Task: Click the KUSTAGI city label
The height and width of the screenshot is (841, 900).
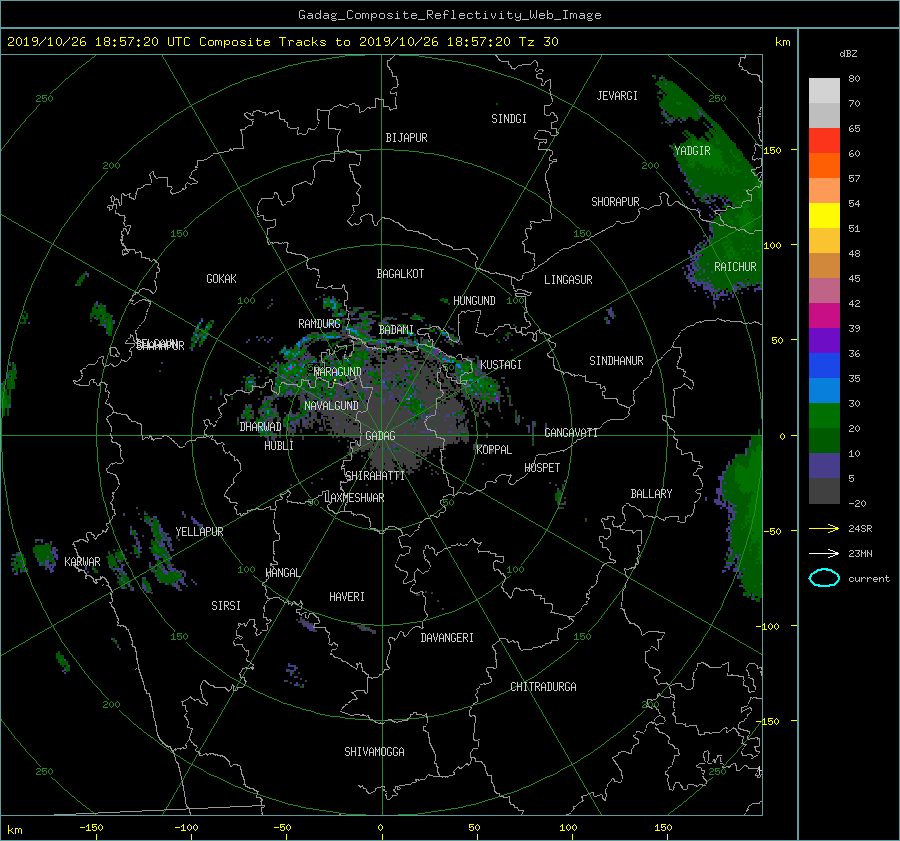Action: (501, 365)
